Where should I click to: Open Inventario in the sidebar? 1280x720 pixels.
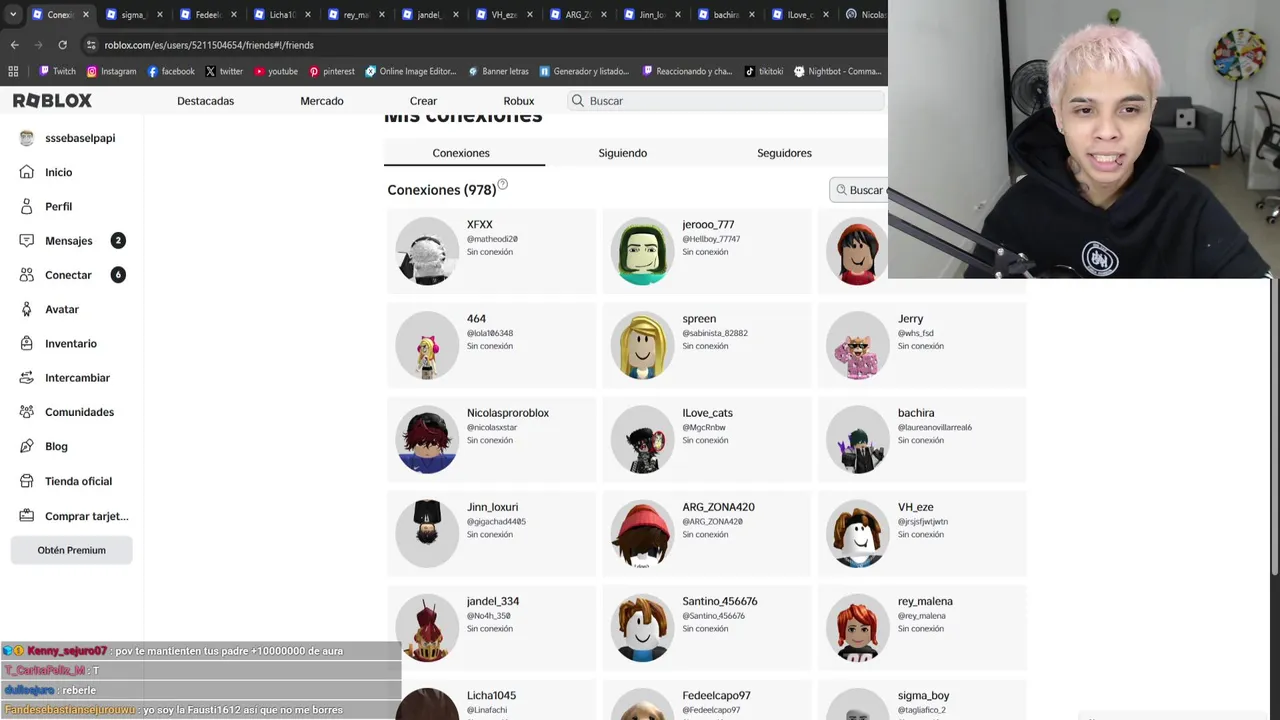pyautogui.click(x=70, y=343)
